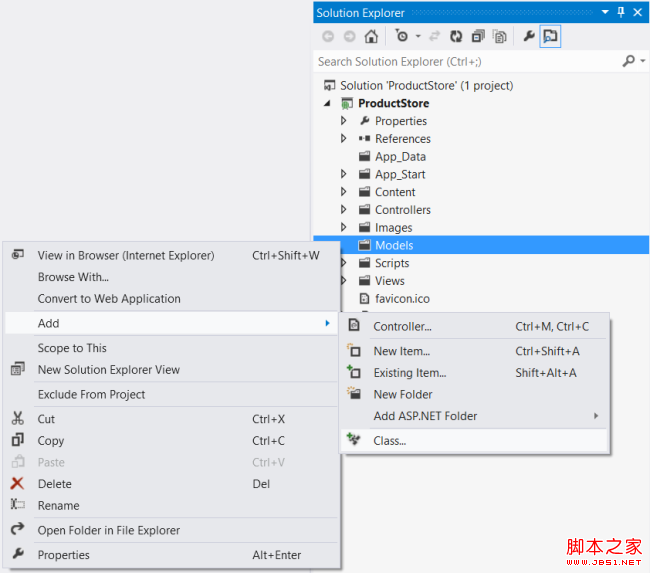Select favicon.ico in the project tree

tap(402, 299)
